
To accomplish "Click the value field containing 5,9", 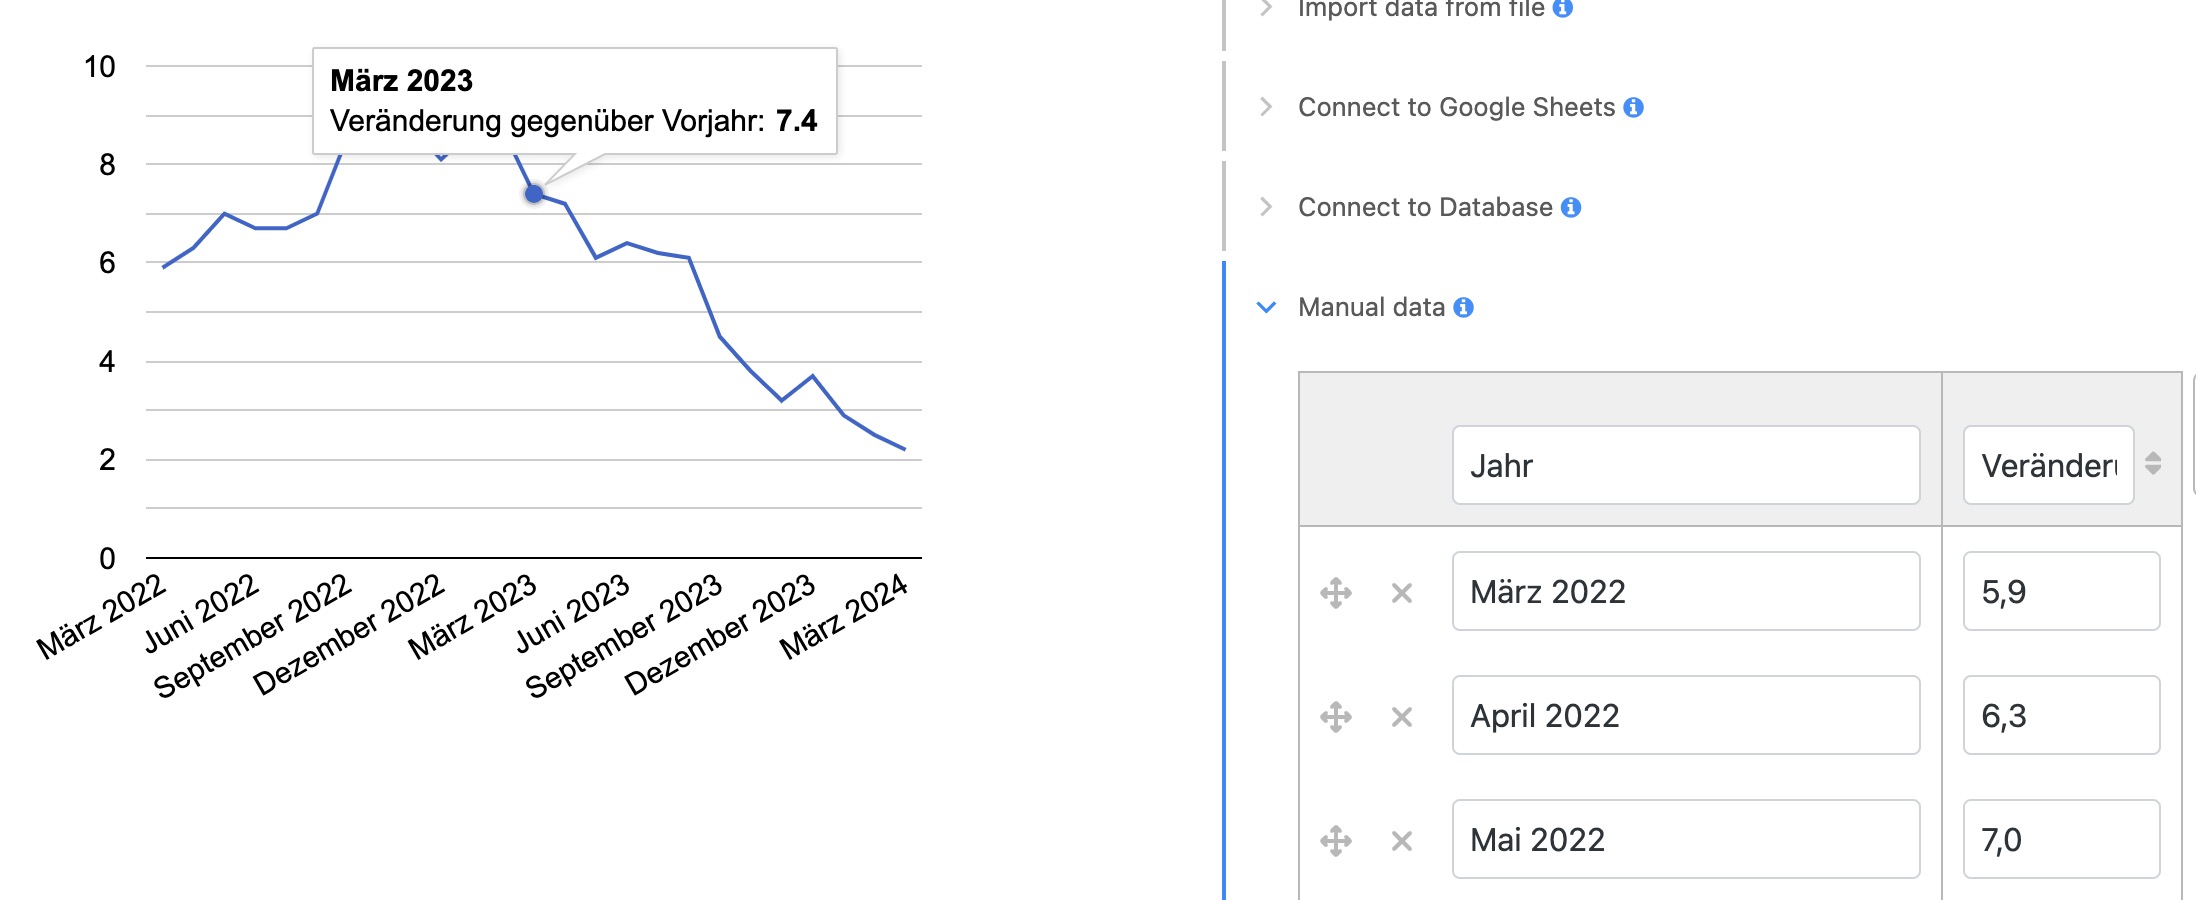I will (2061, 591).
